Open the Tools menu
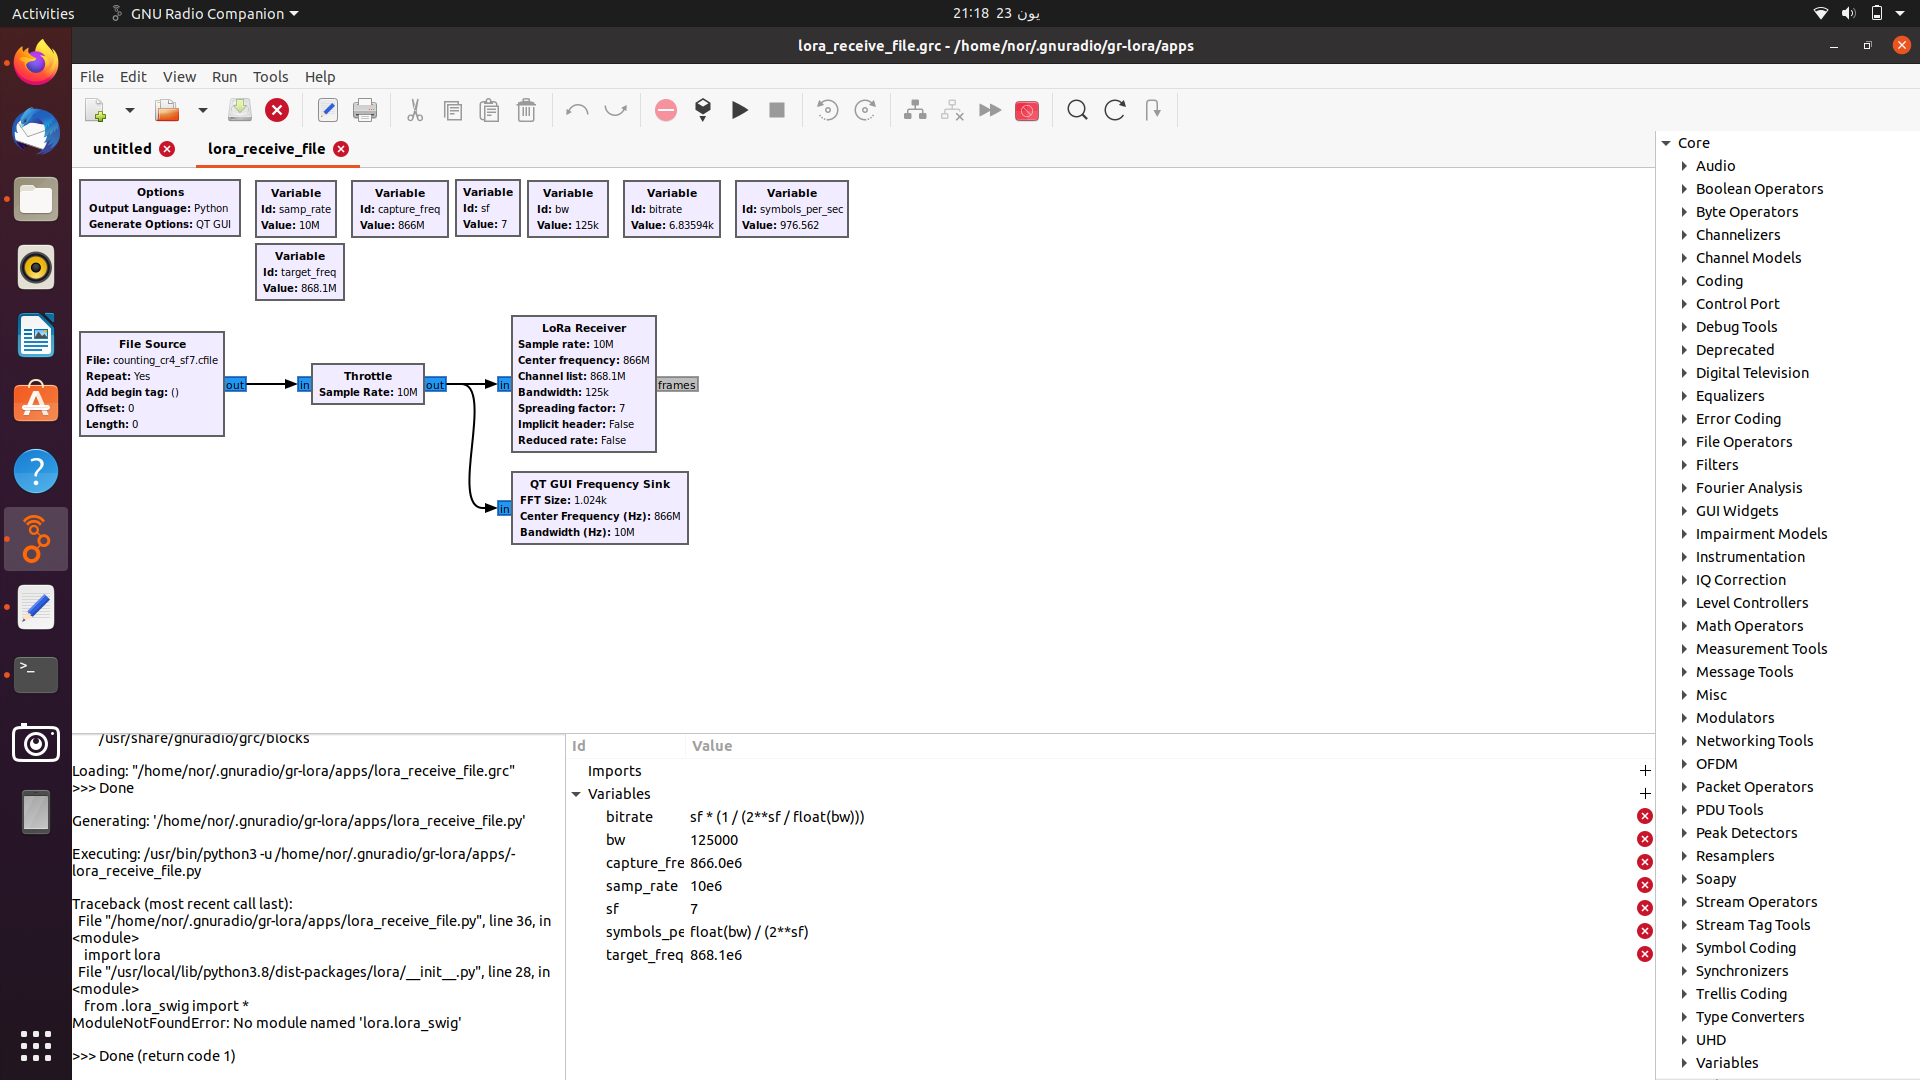 pos(270,76)
